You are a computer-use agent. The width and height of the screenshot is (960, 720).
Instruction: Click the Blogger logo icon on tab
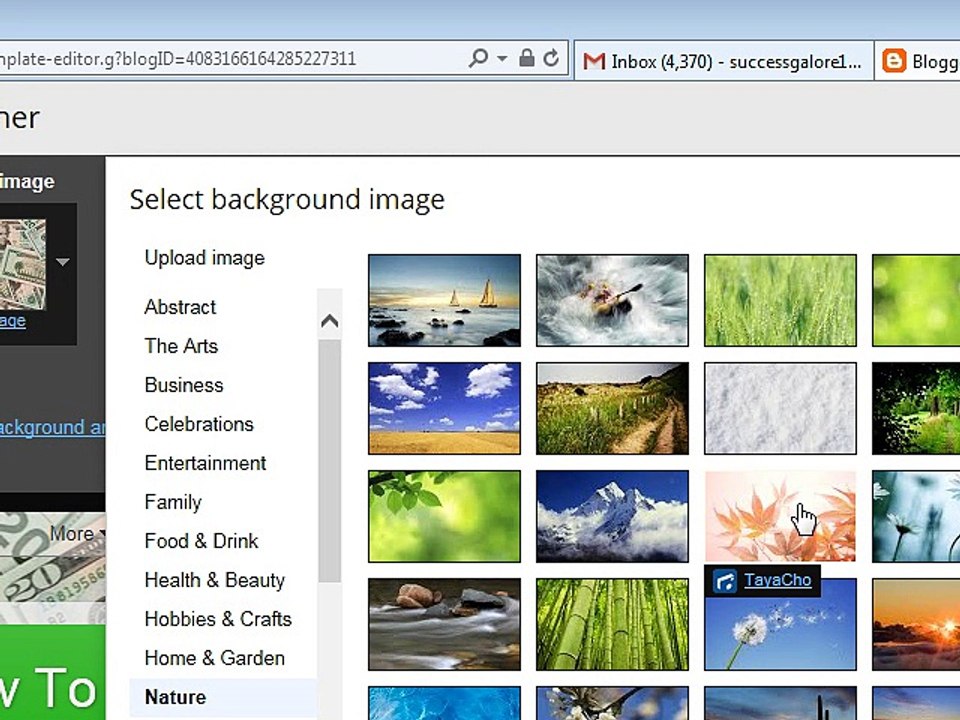click(x=894, y=61)
